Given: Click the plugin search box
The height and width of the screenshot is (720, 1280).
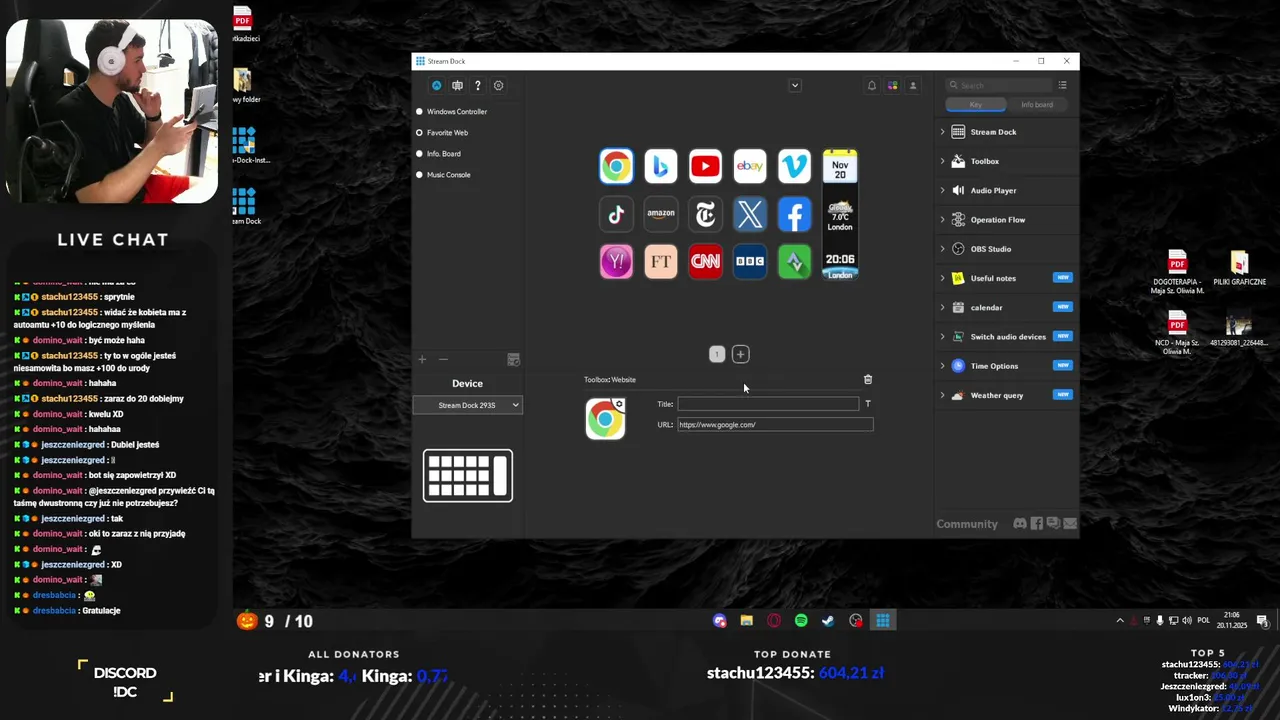Looking at the screenshot, I should coord(999,86).
